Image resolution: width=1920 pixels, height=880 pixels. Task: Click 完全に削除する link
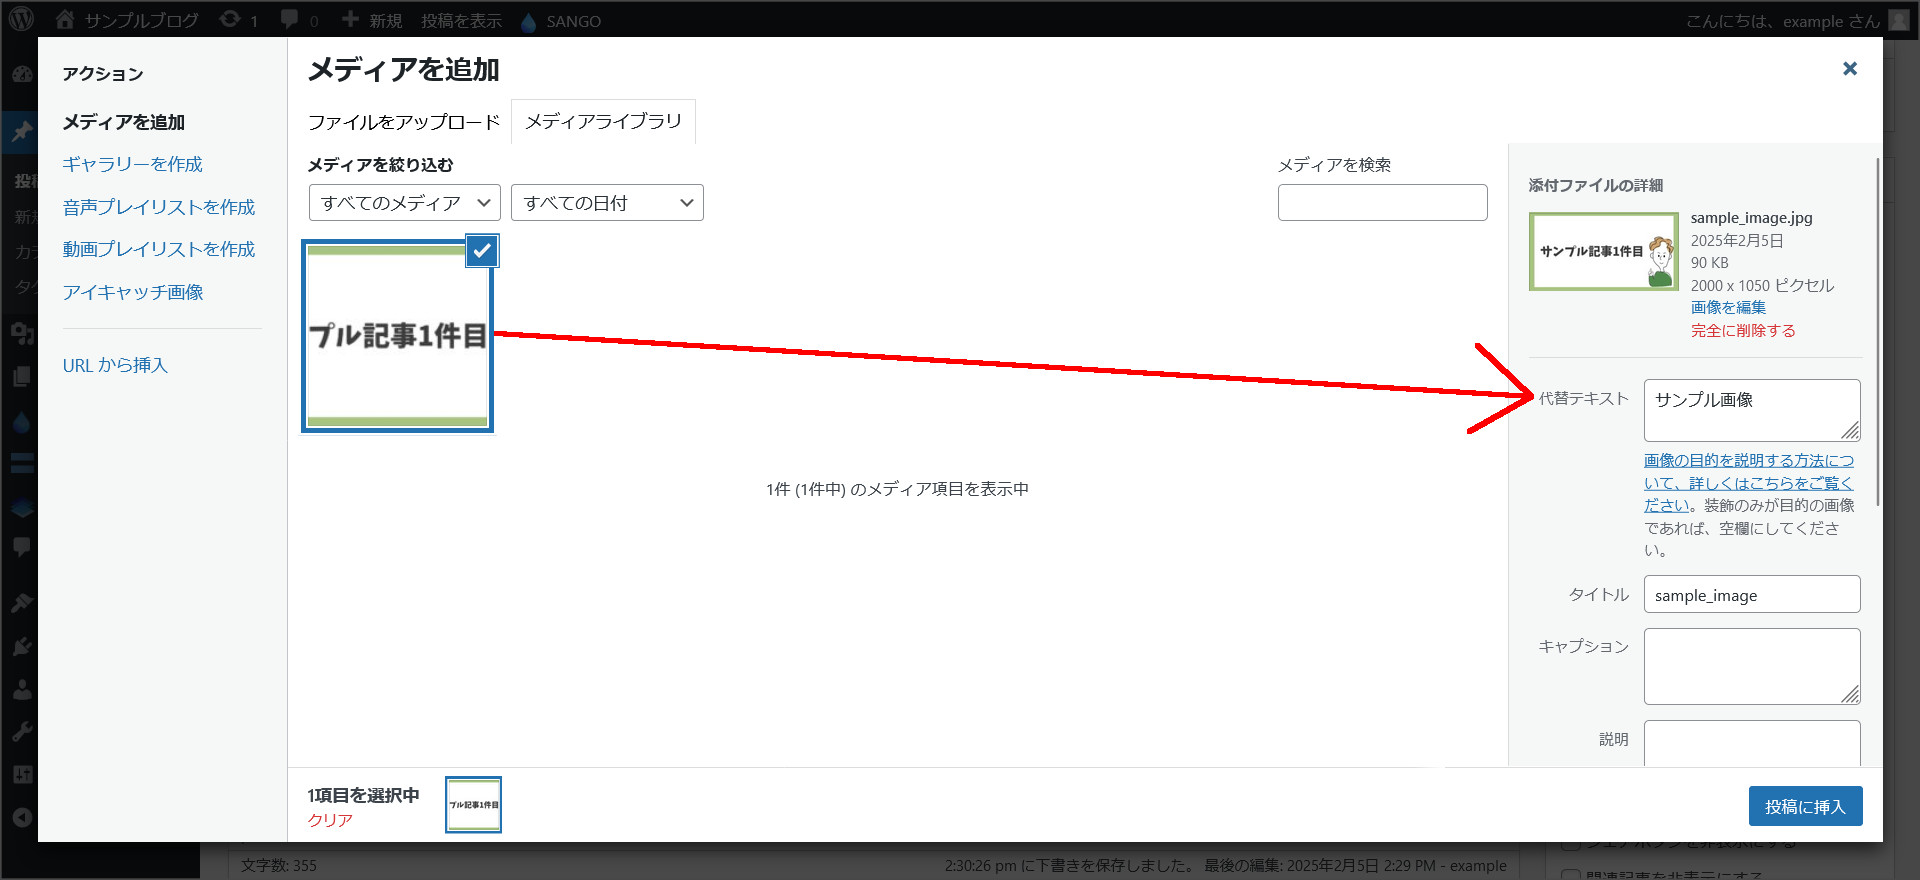point(1742,331)
